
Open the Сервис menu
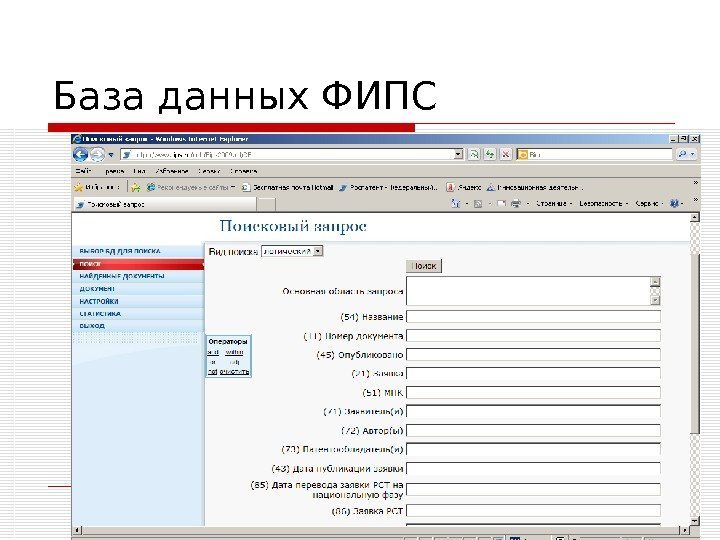point(209,171)
